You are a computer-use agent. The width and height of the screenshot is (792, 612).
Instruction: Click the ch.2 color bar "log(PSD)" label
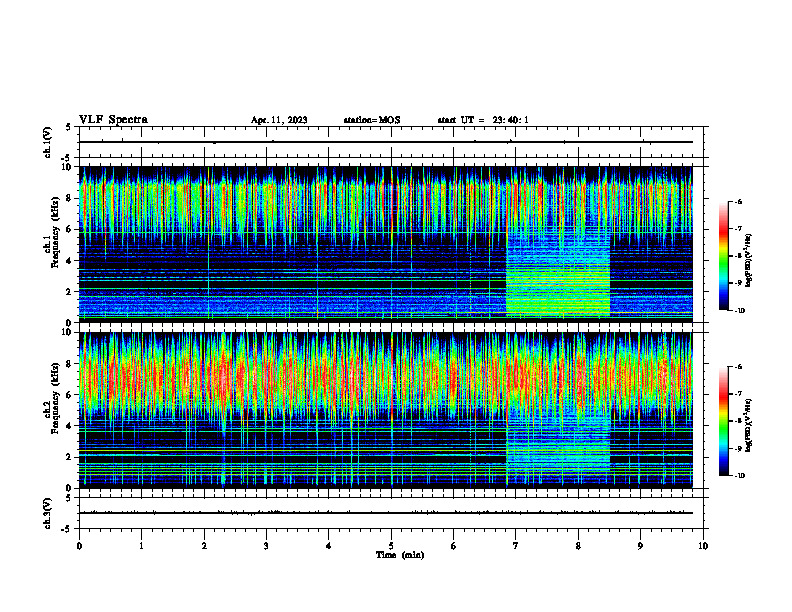749,425
